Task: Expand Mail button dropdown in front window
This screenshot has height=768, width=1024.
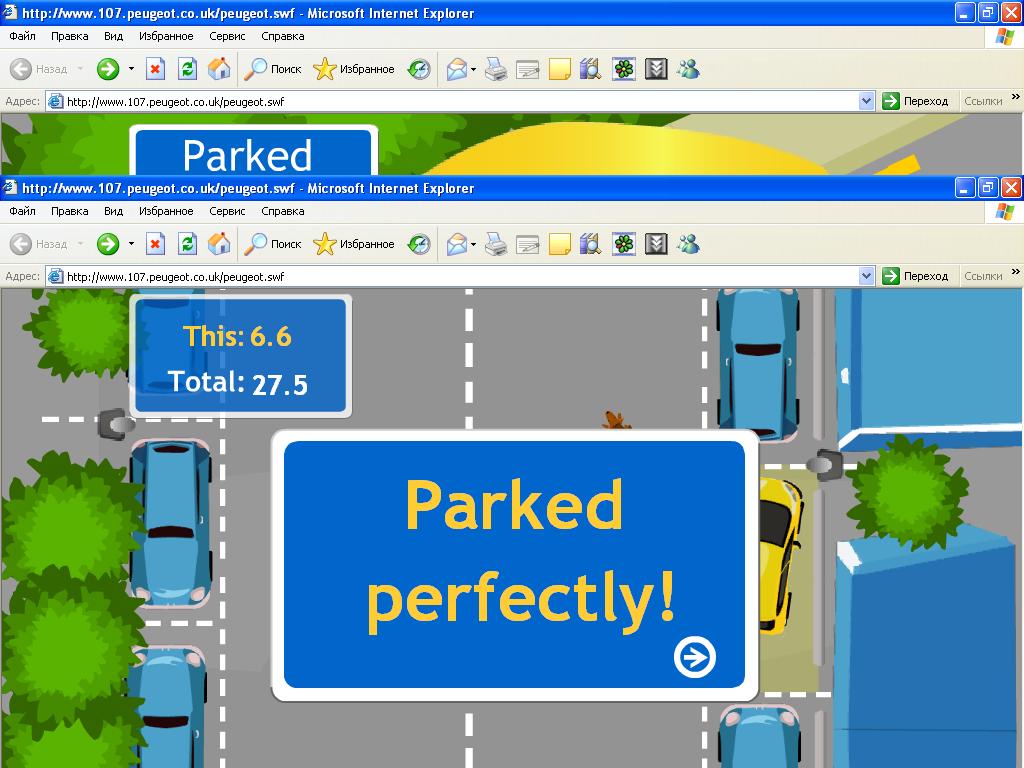Action: [474, 244]
